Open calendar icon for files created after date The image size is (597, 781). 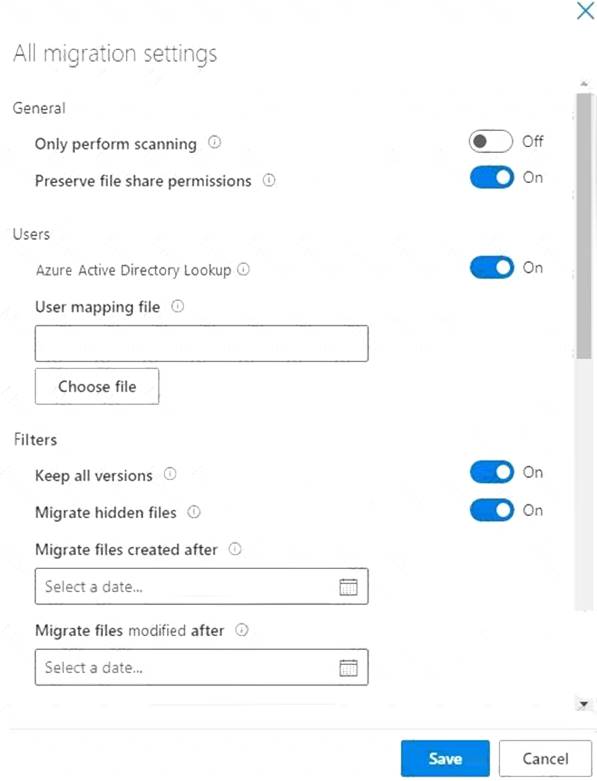348,587
